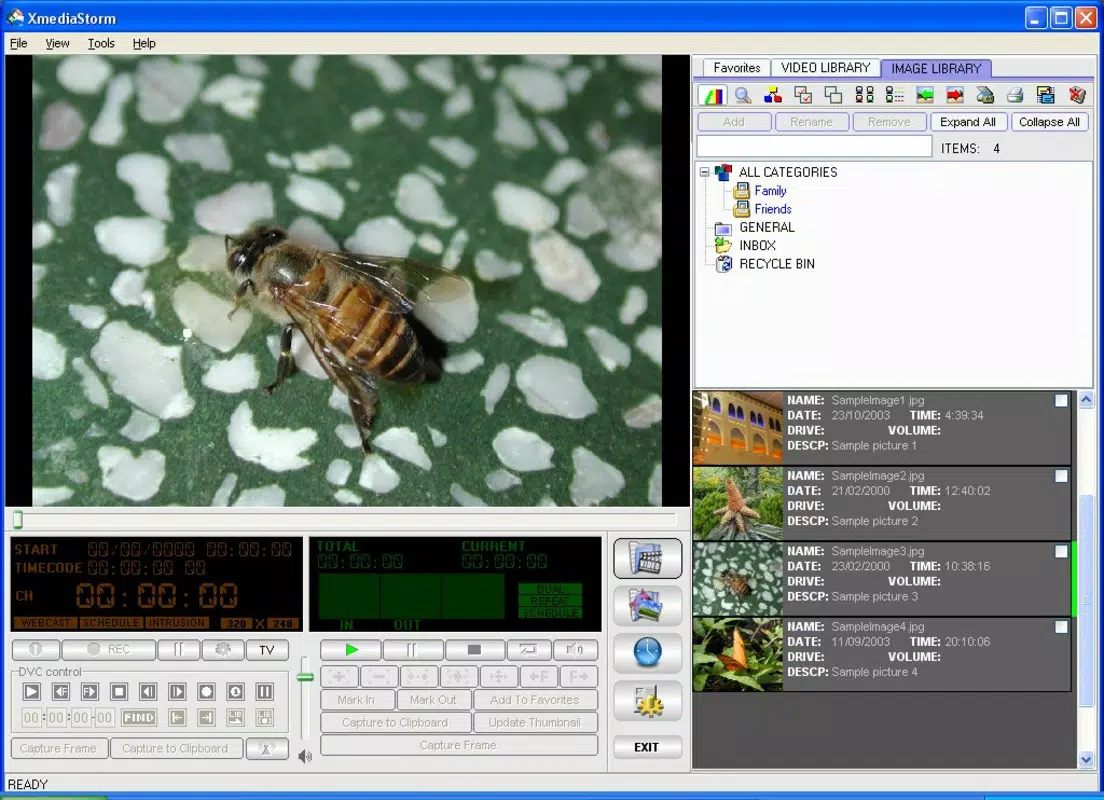The width and height of the screenshot is (1104, 800).
Task: Click the loop repeat playback button
Action: coord(527,649)
